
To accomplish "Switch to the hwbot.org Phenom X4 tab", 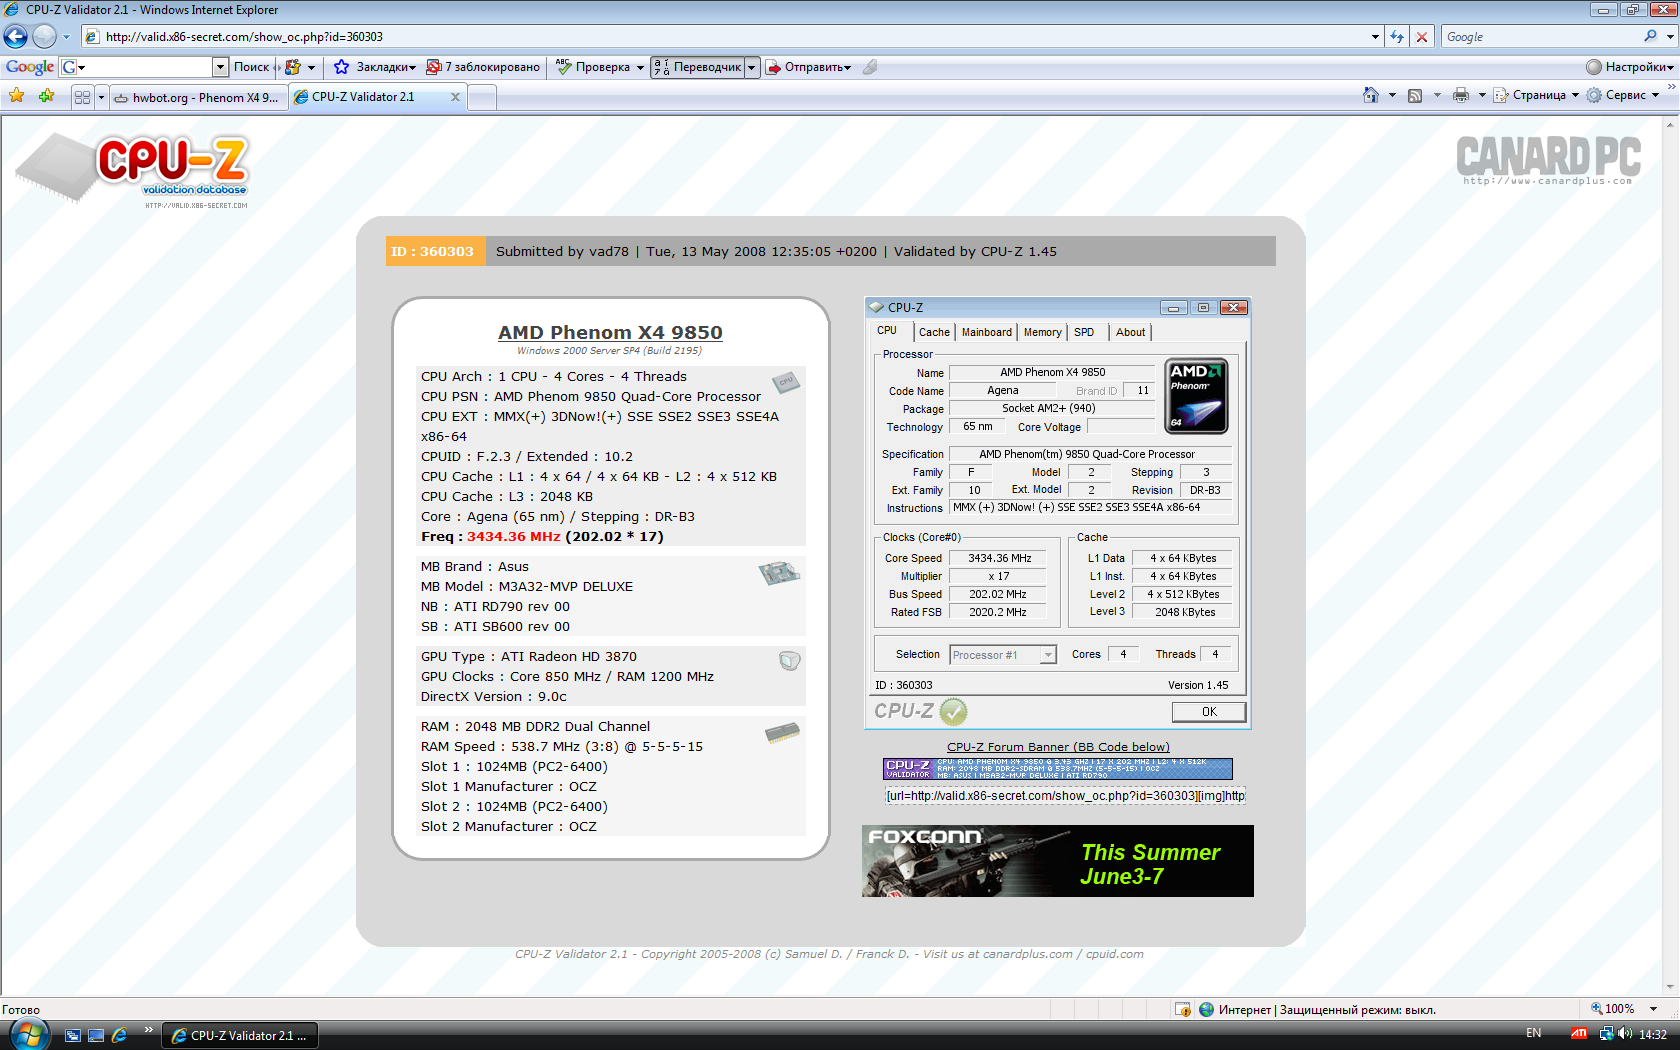I will (x=197, y=97).
